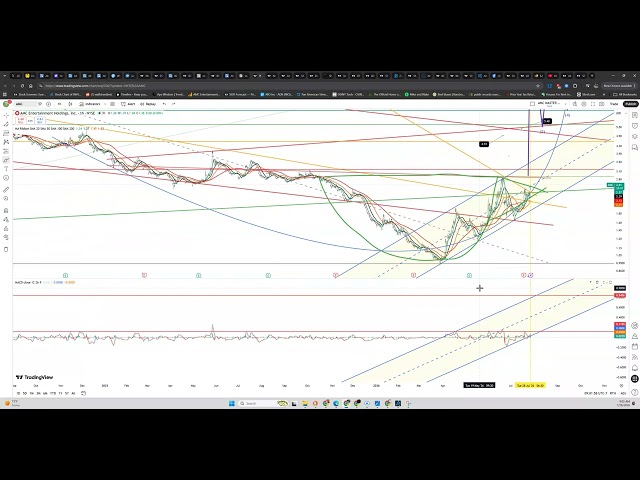Open the Windows Start menu
Image resolution: width=640 pixels, height=480 pixels.
pyautogui.click(x=232, y=403)
